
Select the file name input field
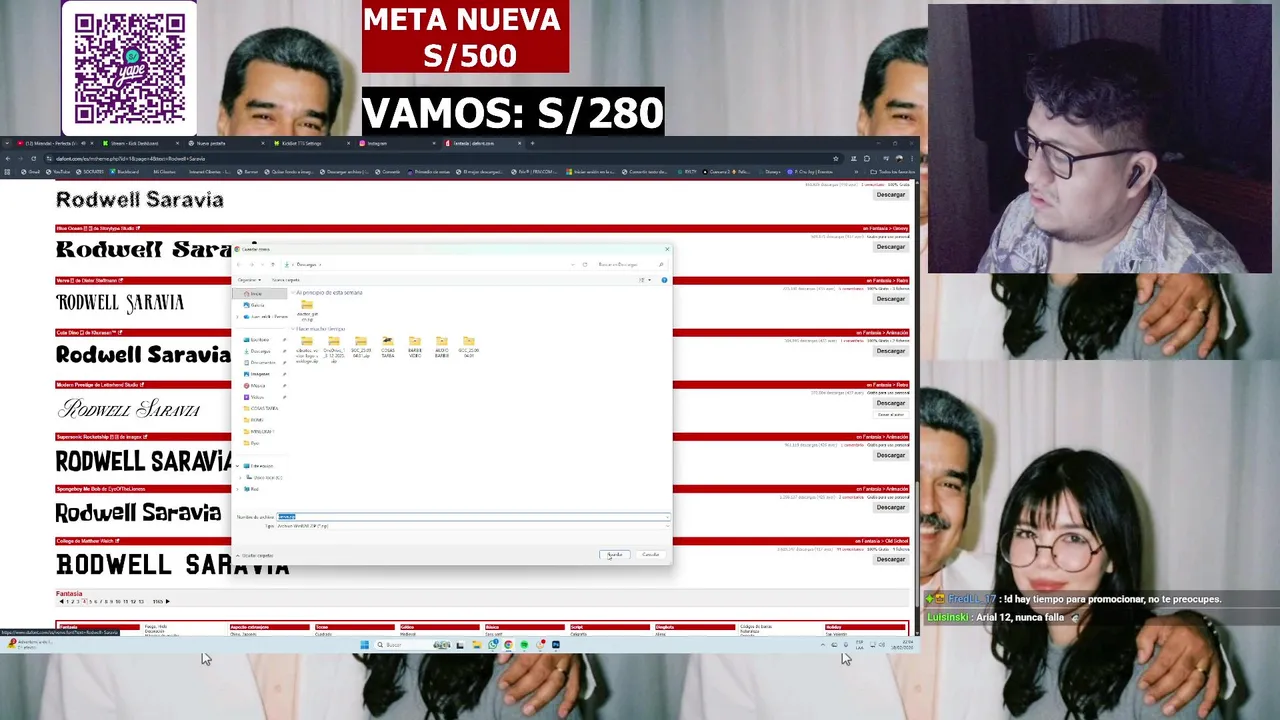[x=472, y=516]
